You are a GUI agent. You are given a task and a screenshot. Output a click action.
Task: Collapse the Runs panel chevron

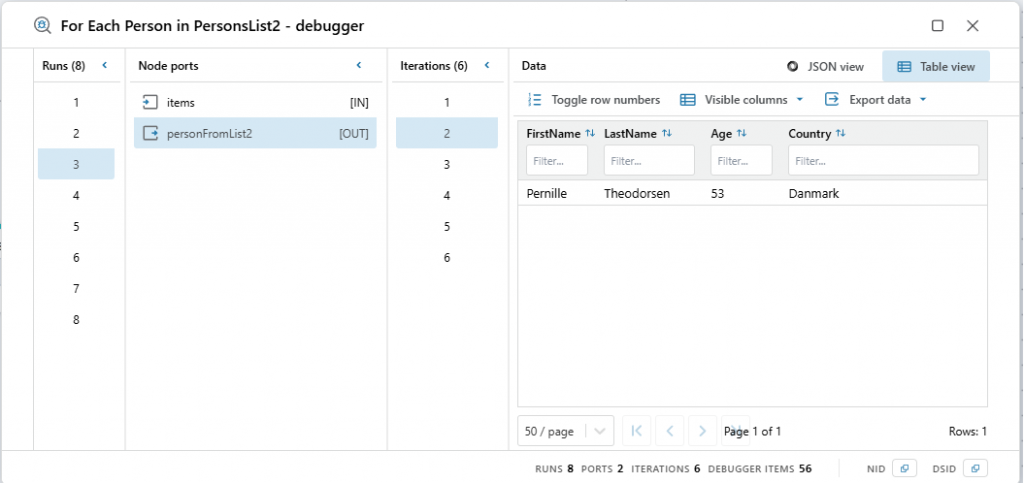click(x=104, y=66)
